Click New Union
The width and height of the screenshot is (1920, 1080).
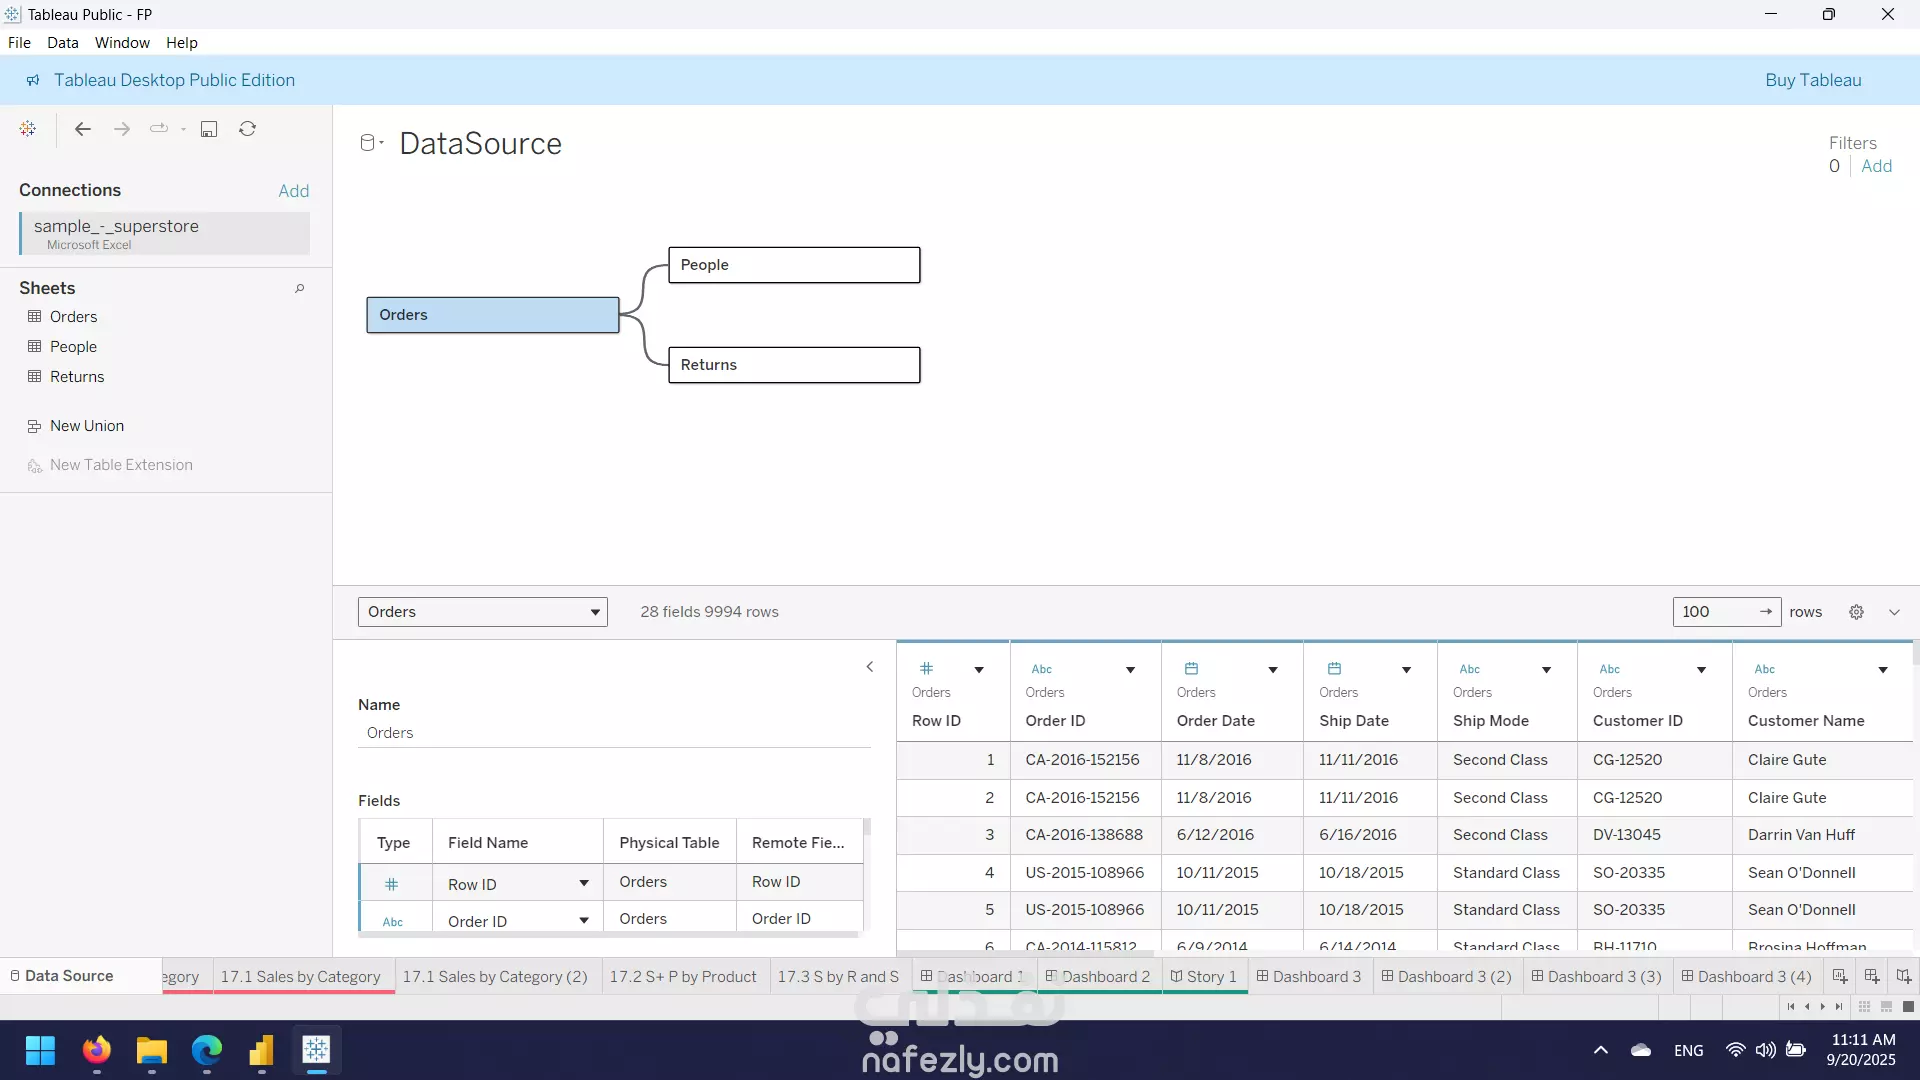[87, 426]
